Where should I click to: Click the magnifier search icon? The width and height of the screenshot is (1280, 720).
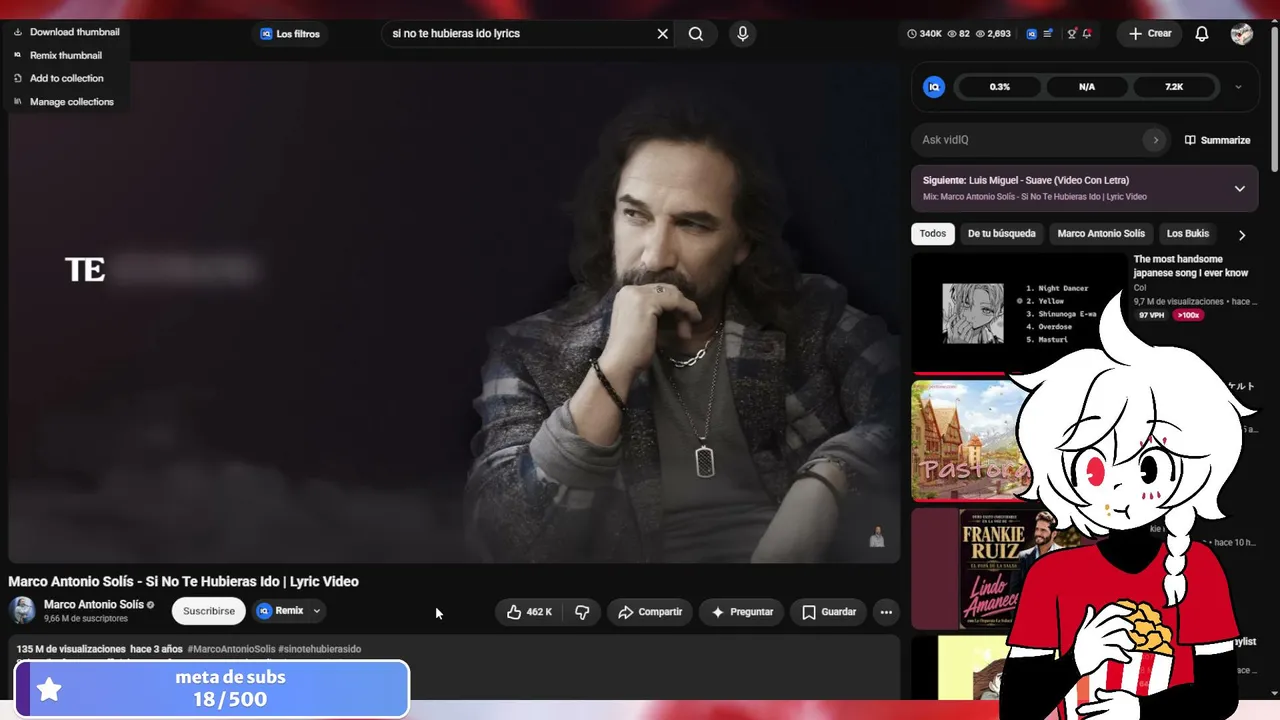(696, 34)
